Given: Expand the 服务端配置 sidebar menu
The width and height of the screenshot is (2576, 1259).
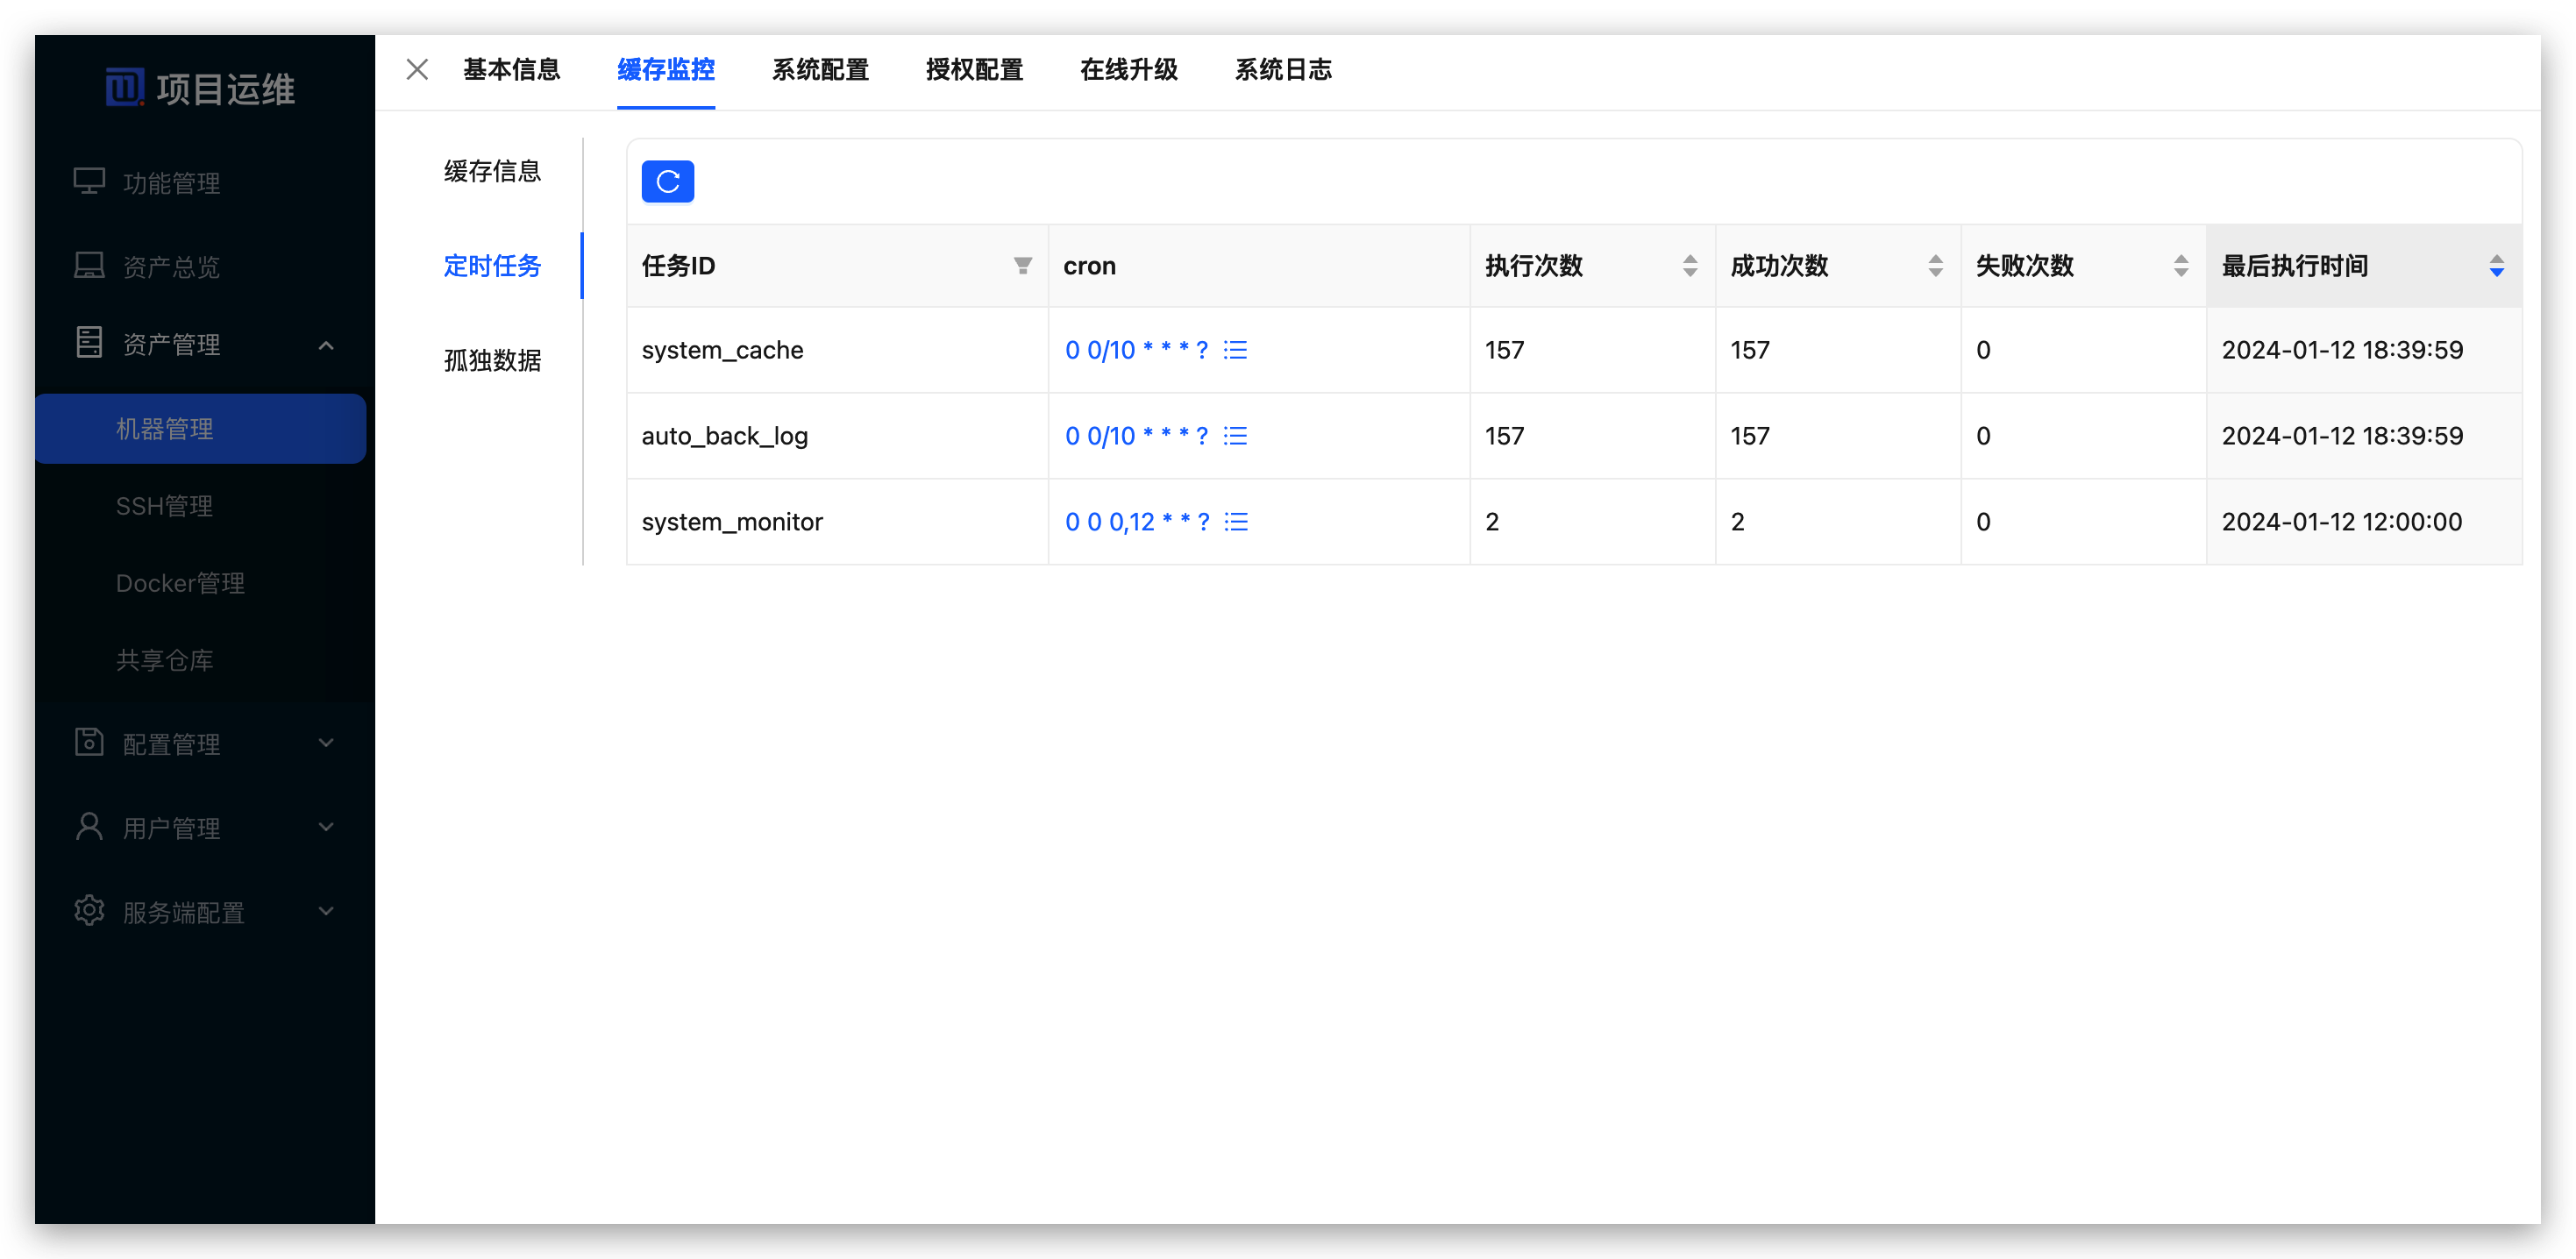Looking at the screenshot, I should pyautogui.click(x=325, y=912).
